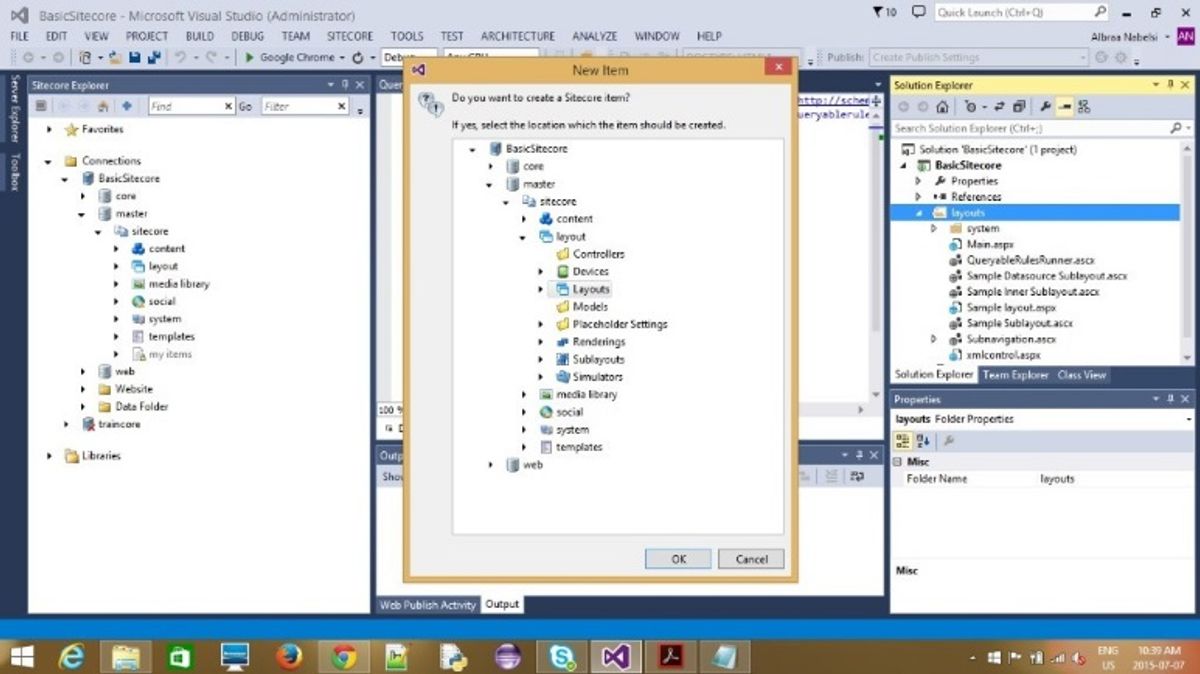Click the green Start debugging arrow

[x=249, y=58]
